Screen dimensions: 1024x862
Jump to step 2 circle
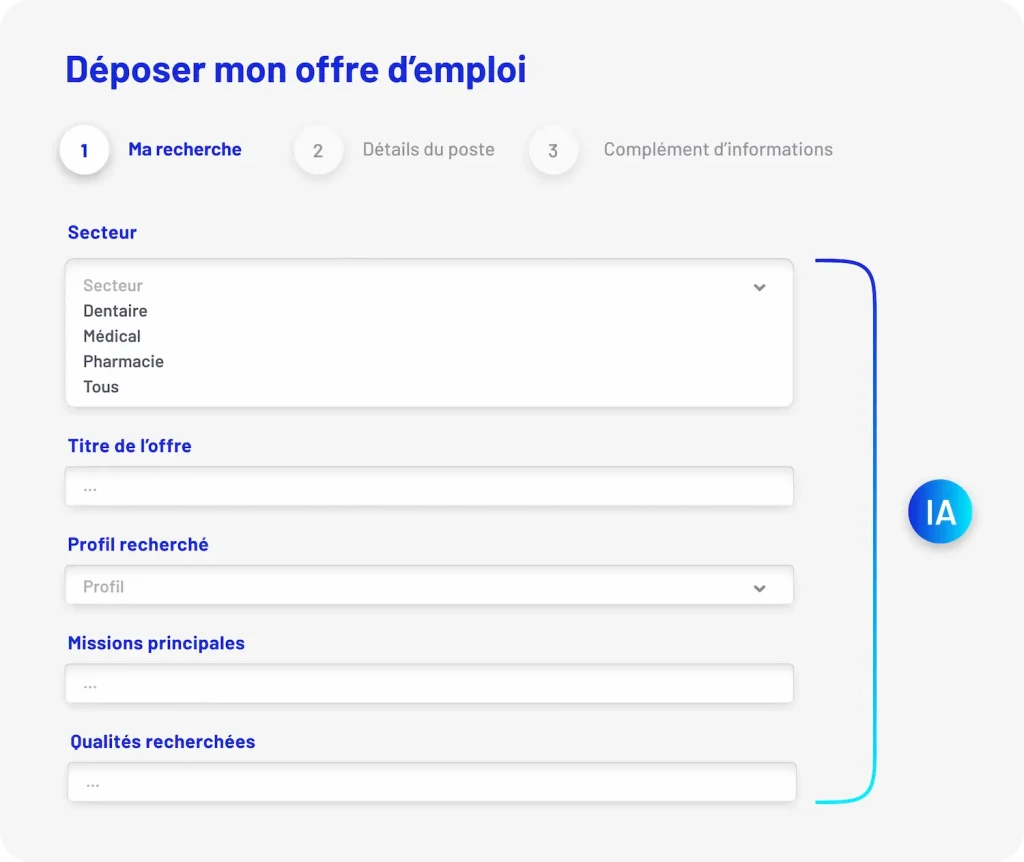point(318,151)
